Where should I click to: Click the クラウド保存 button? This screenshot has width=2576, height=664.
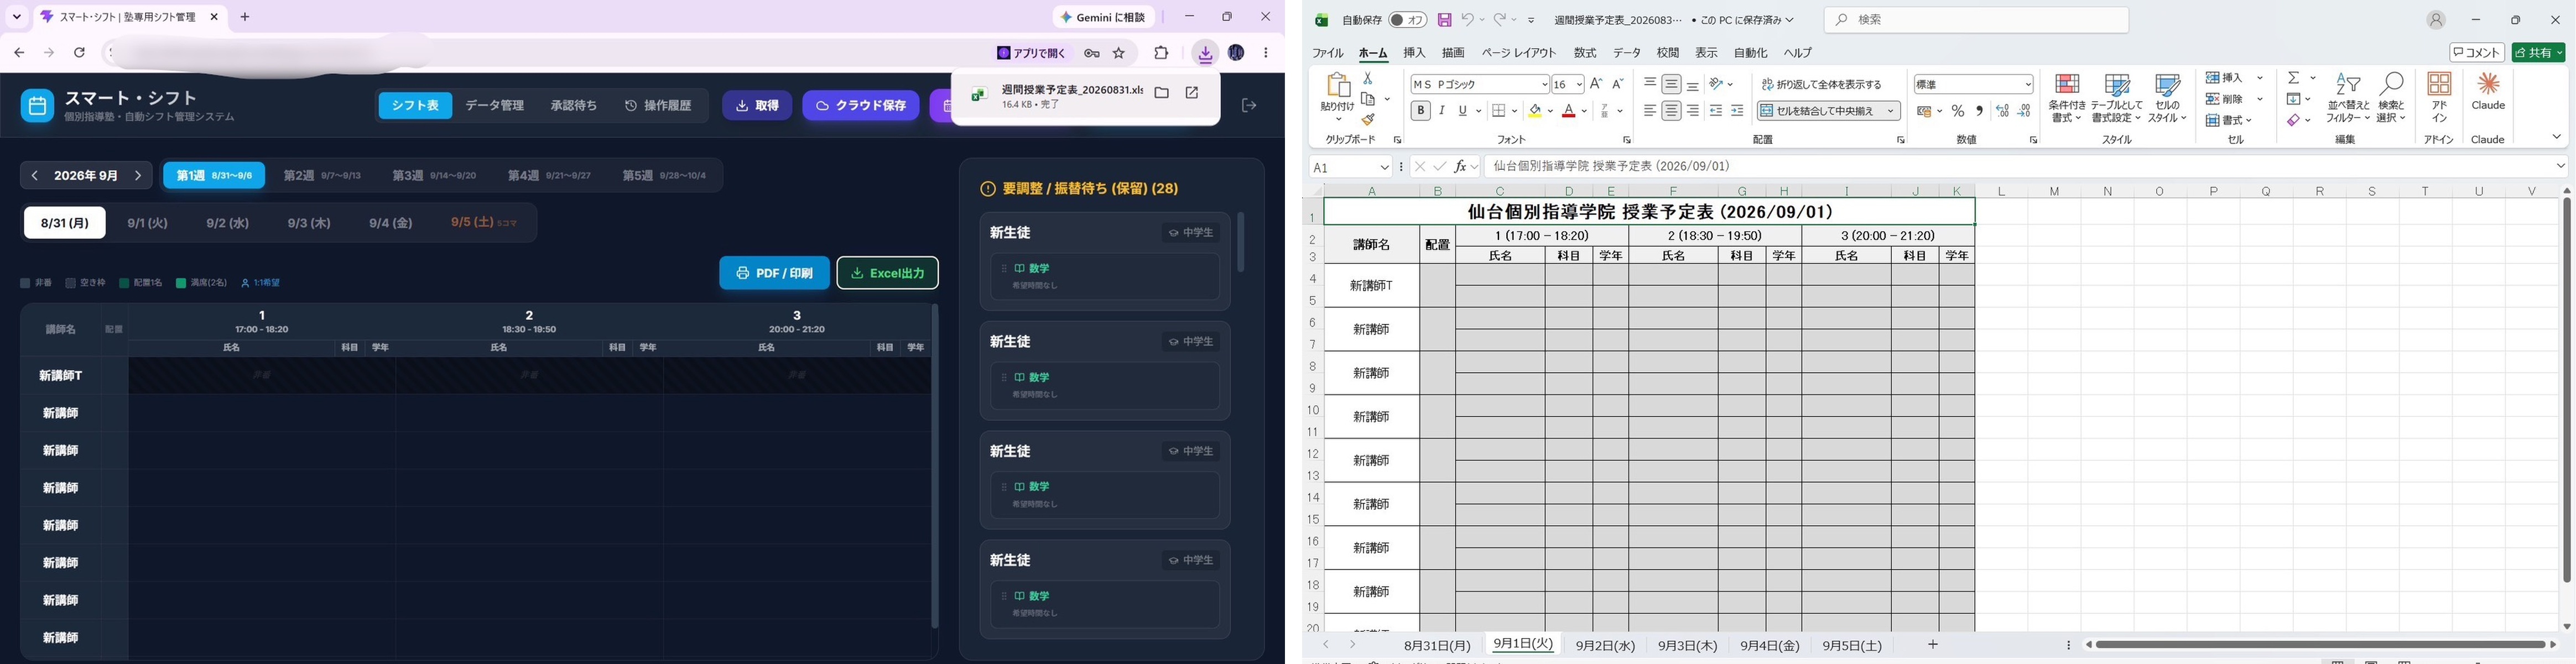[x=860, y=105]
